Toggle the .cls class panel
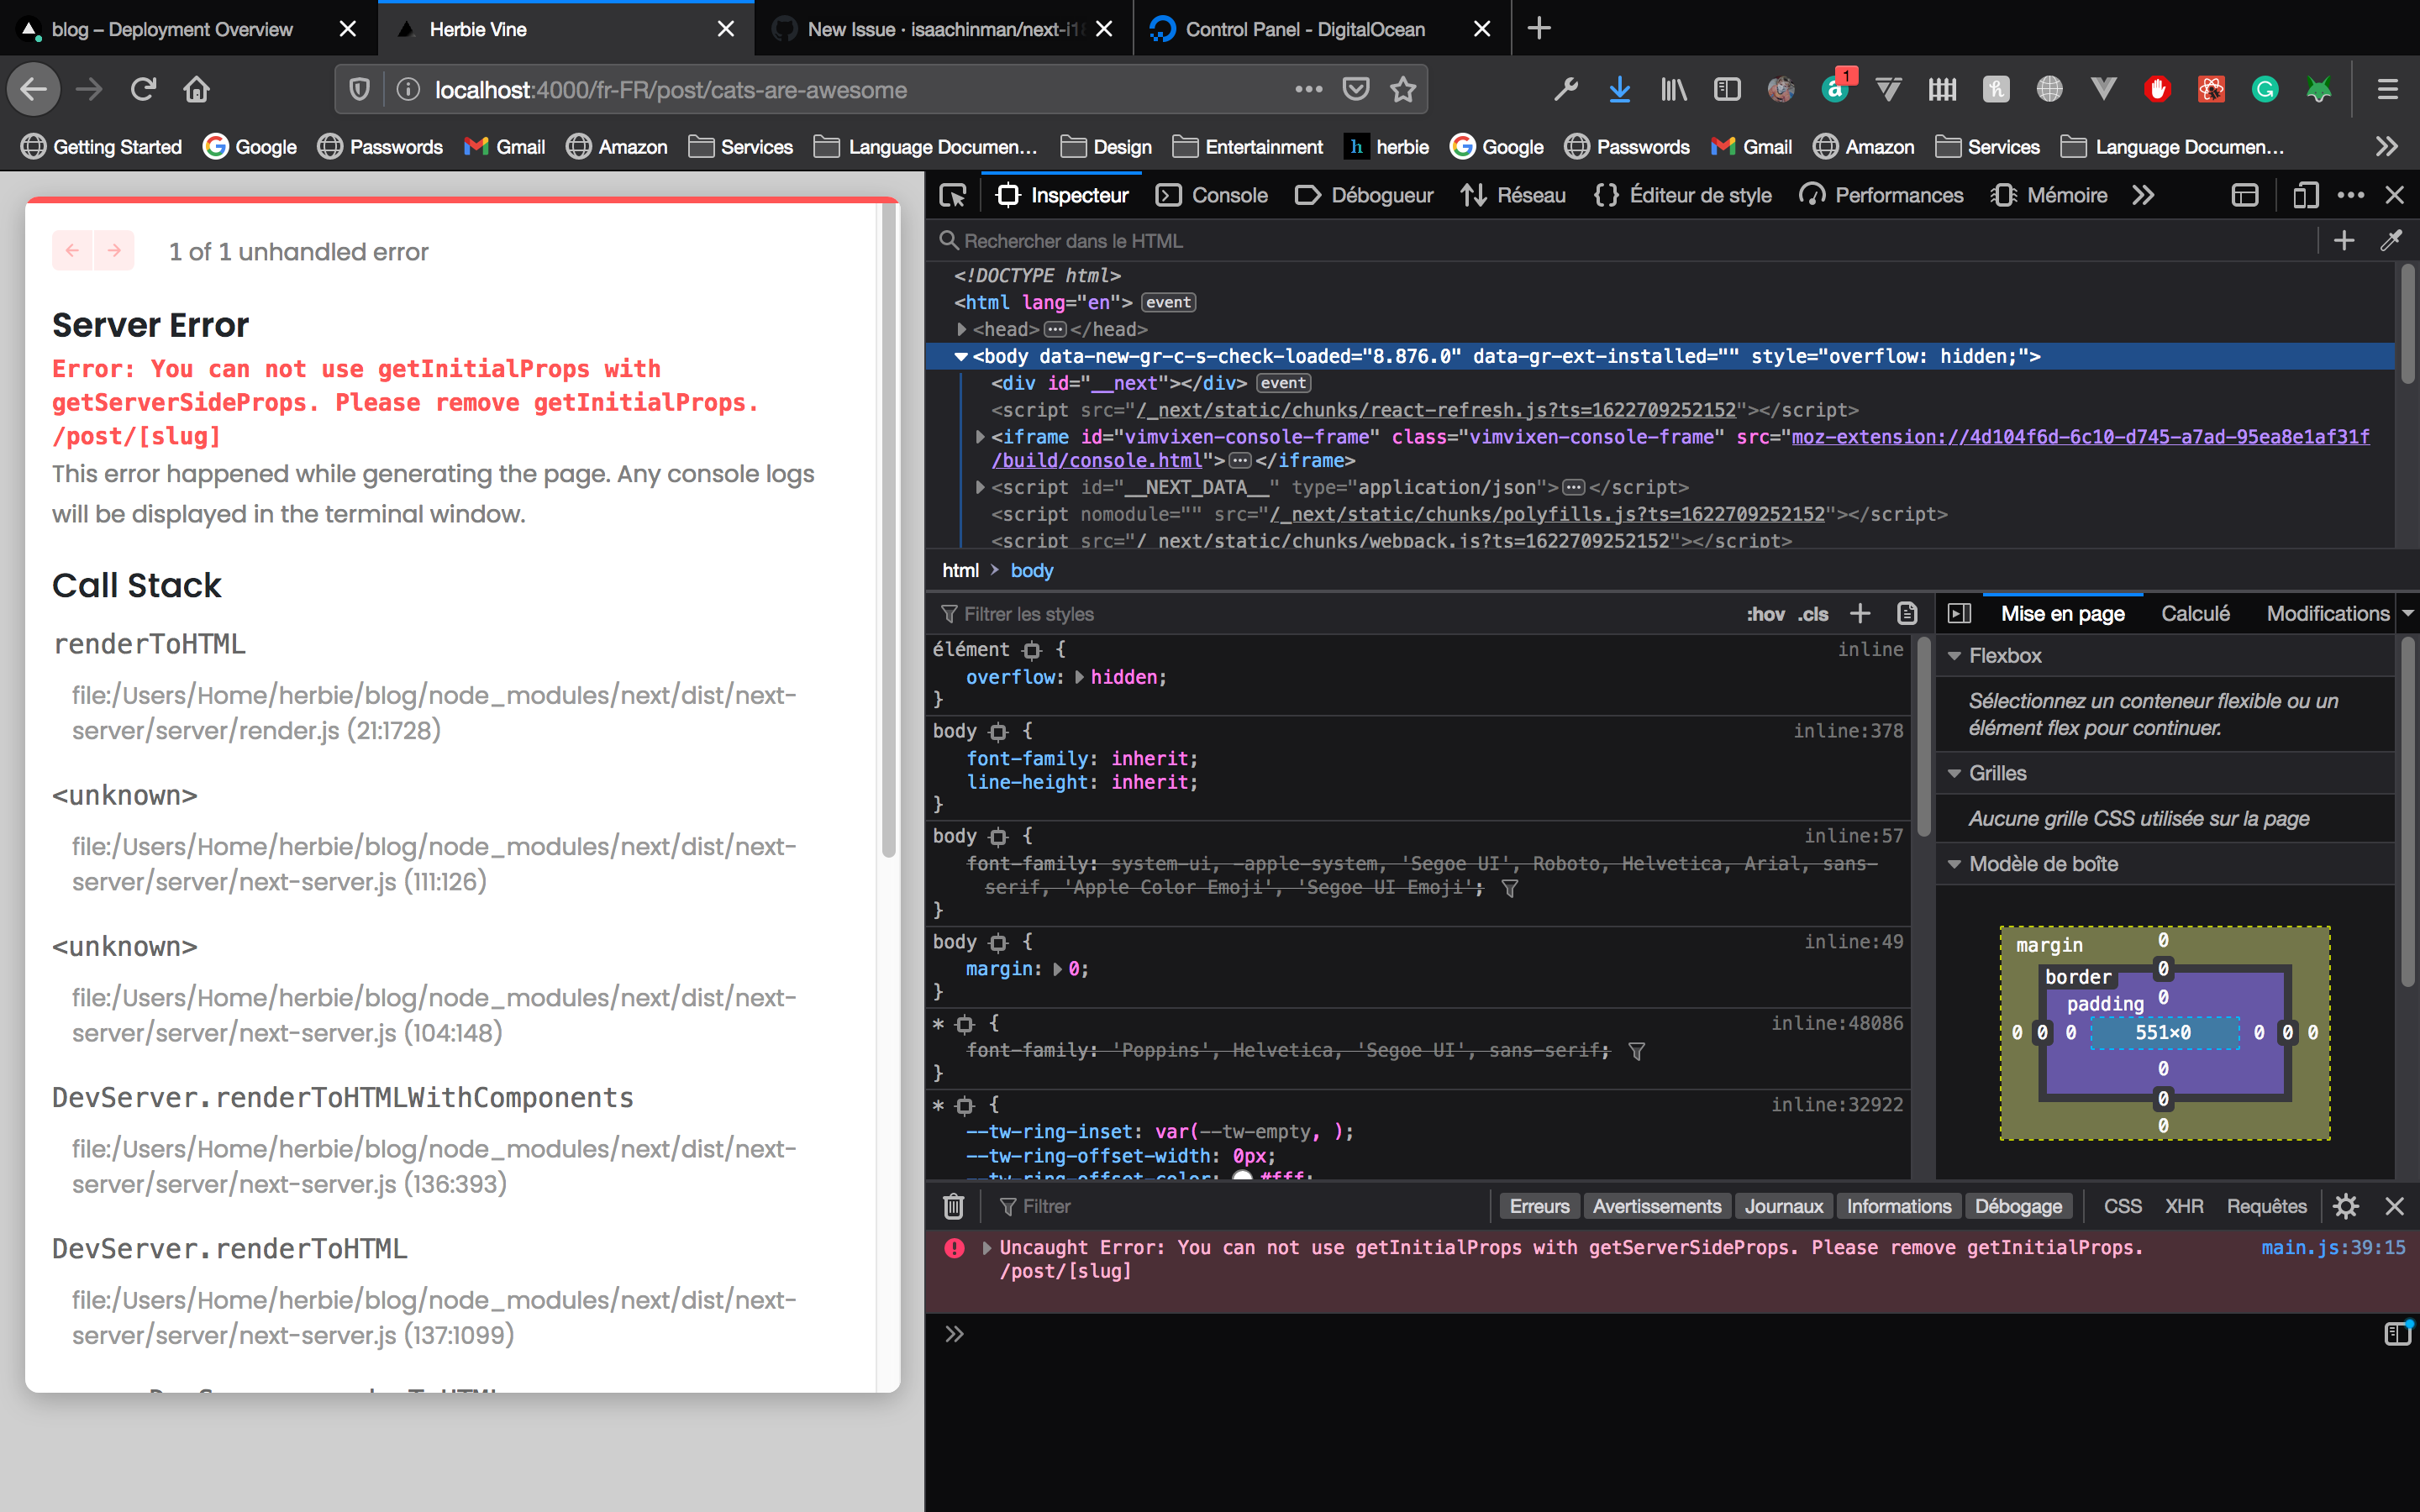This screenshot has width=2420, height=1512. pyautogui.click(x=1812, y=613)
